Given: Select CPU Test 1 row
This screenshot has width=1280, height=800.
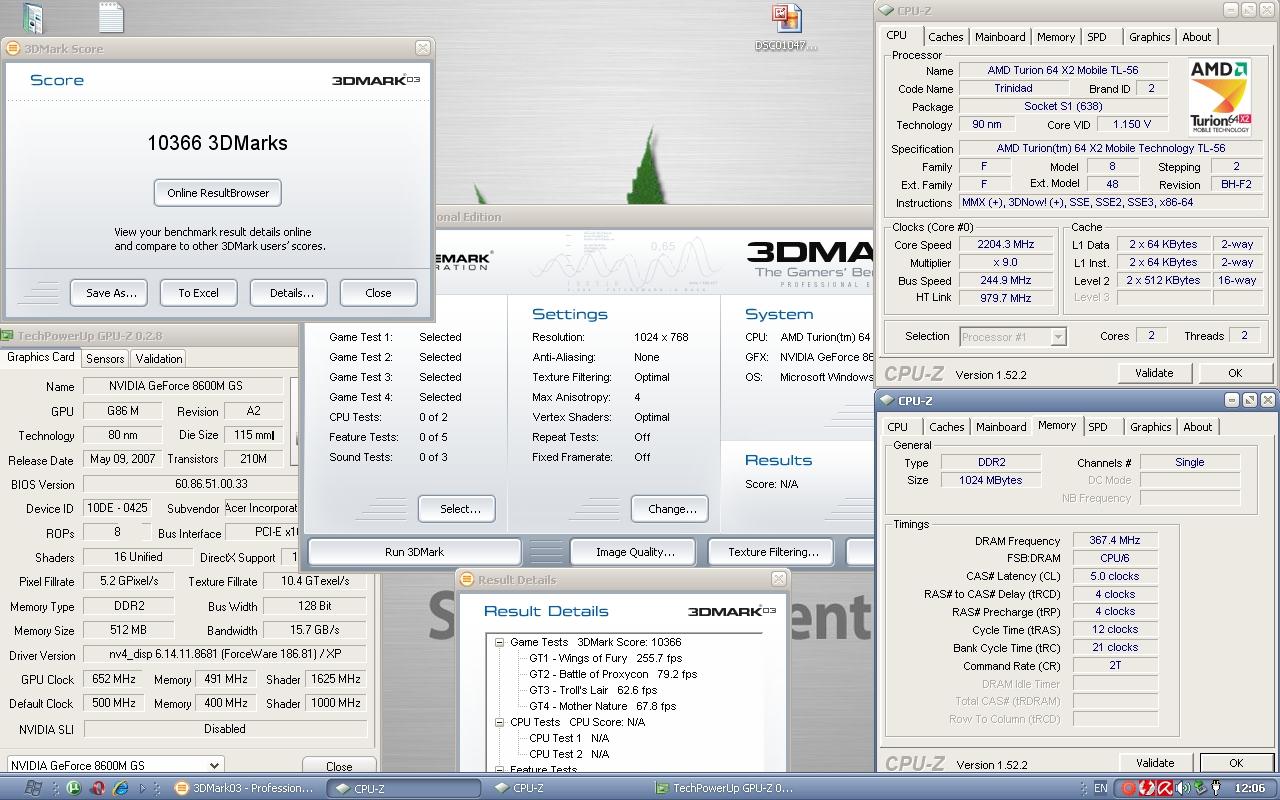Looking at the screenshot, I should pyautogui.click(x=569, y=738).
